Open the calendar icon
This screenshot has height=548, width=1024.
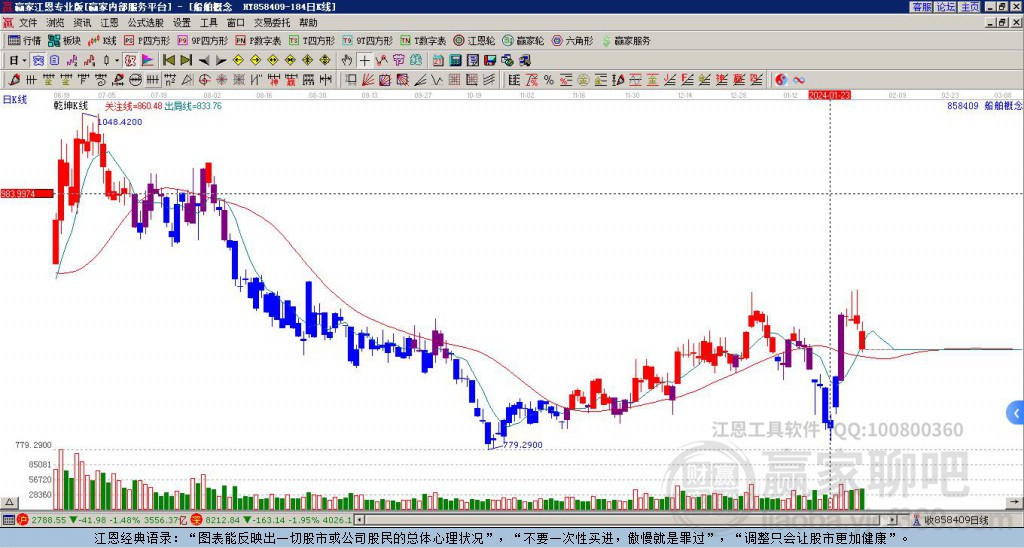(x=438, y=61)
